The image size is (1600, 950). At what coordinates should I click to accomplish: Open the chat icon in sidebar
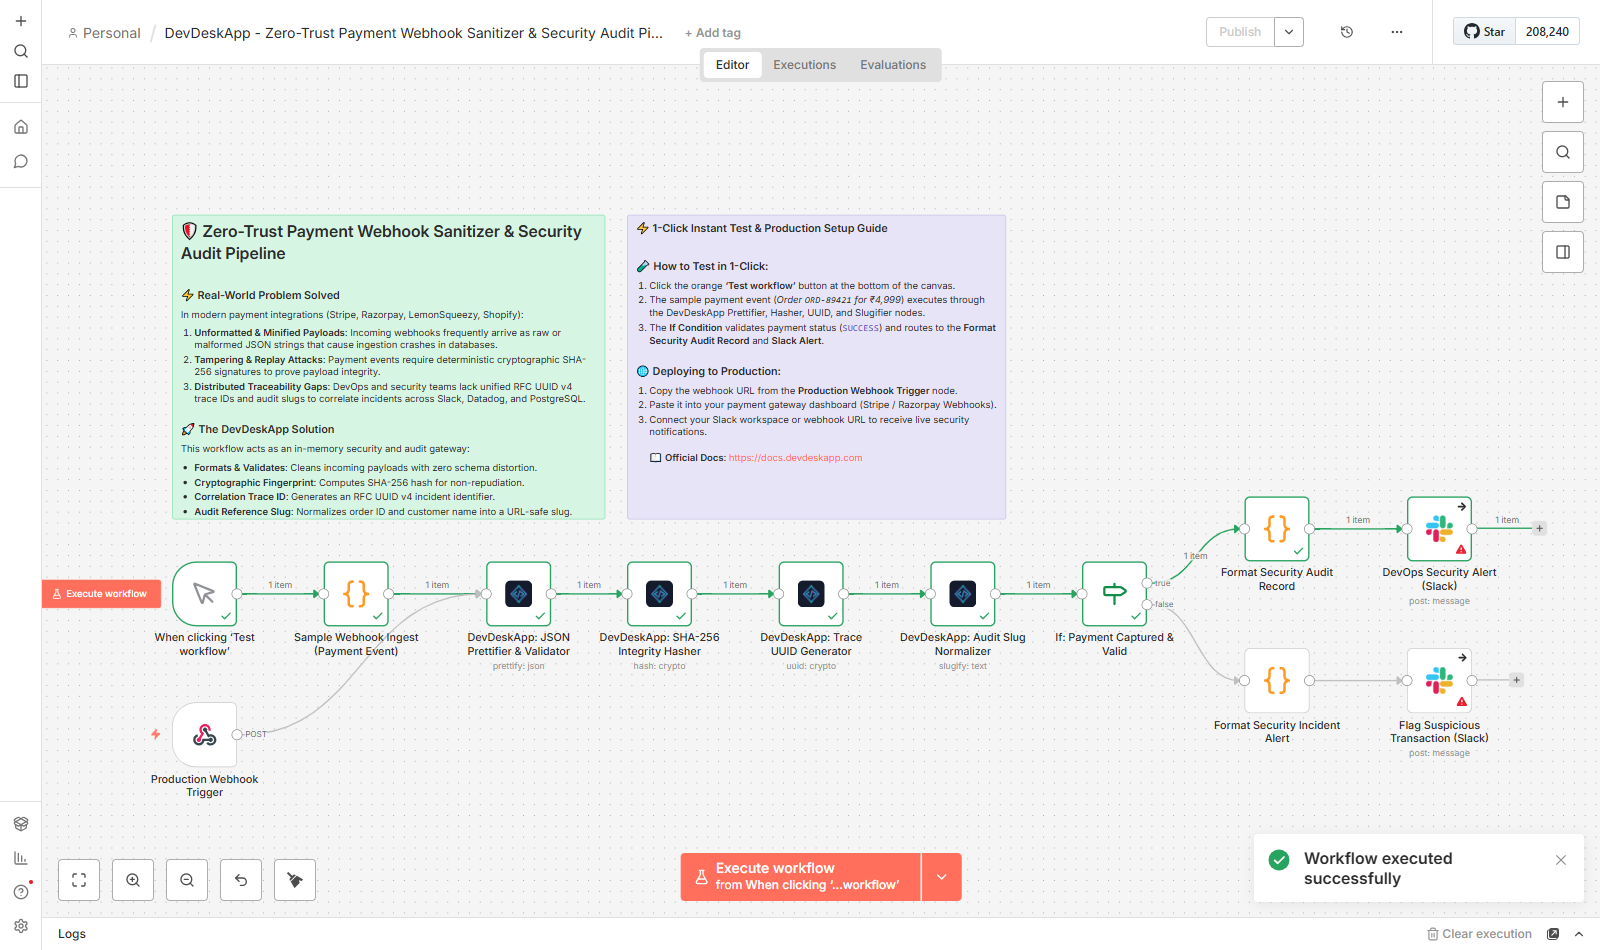click(21, 161)
